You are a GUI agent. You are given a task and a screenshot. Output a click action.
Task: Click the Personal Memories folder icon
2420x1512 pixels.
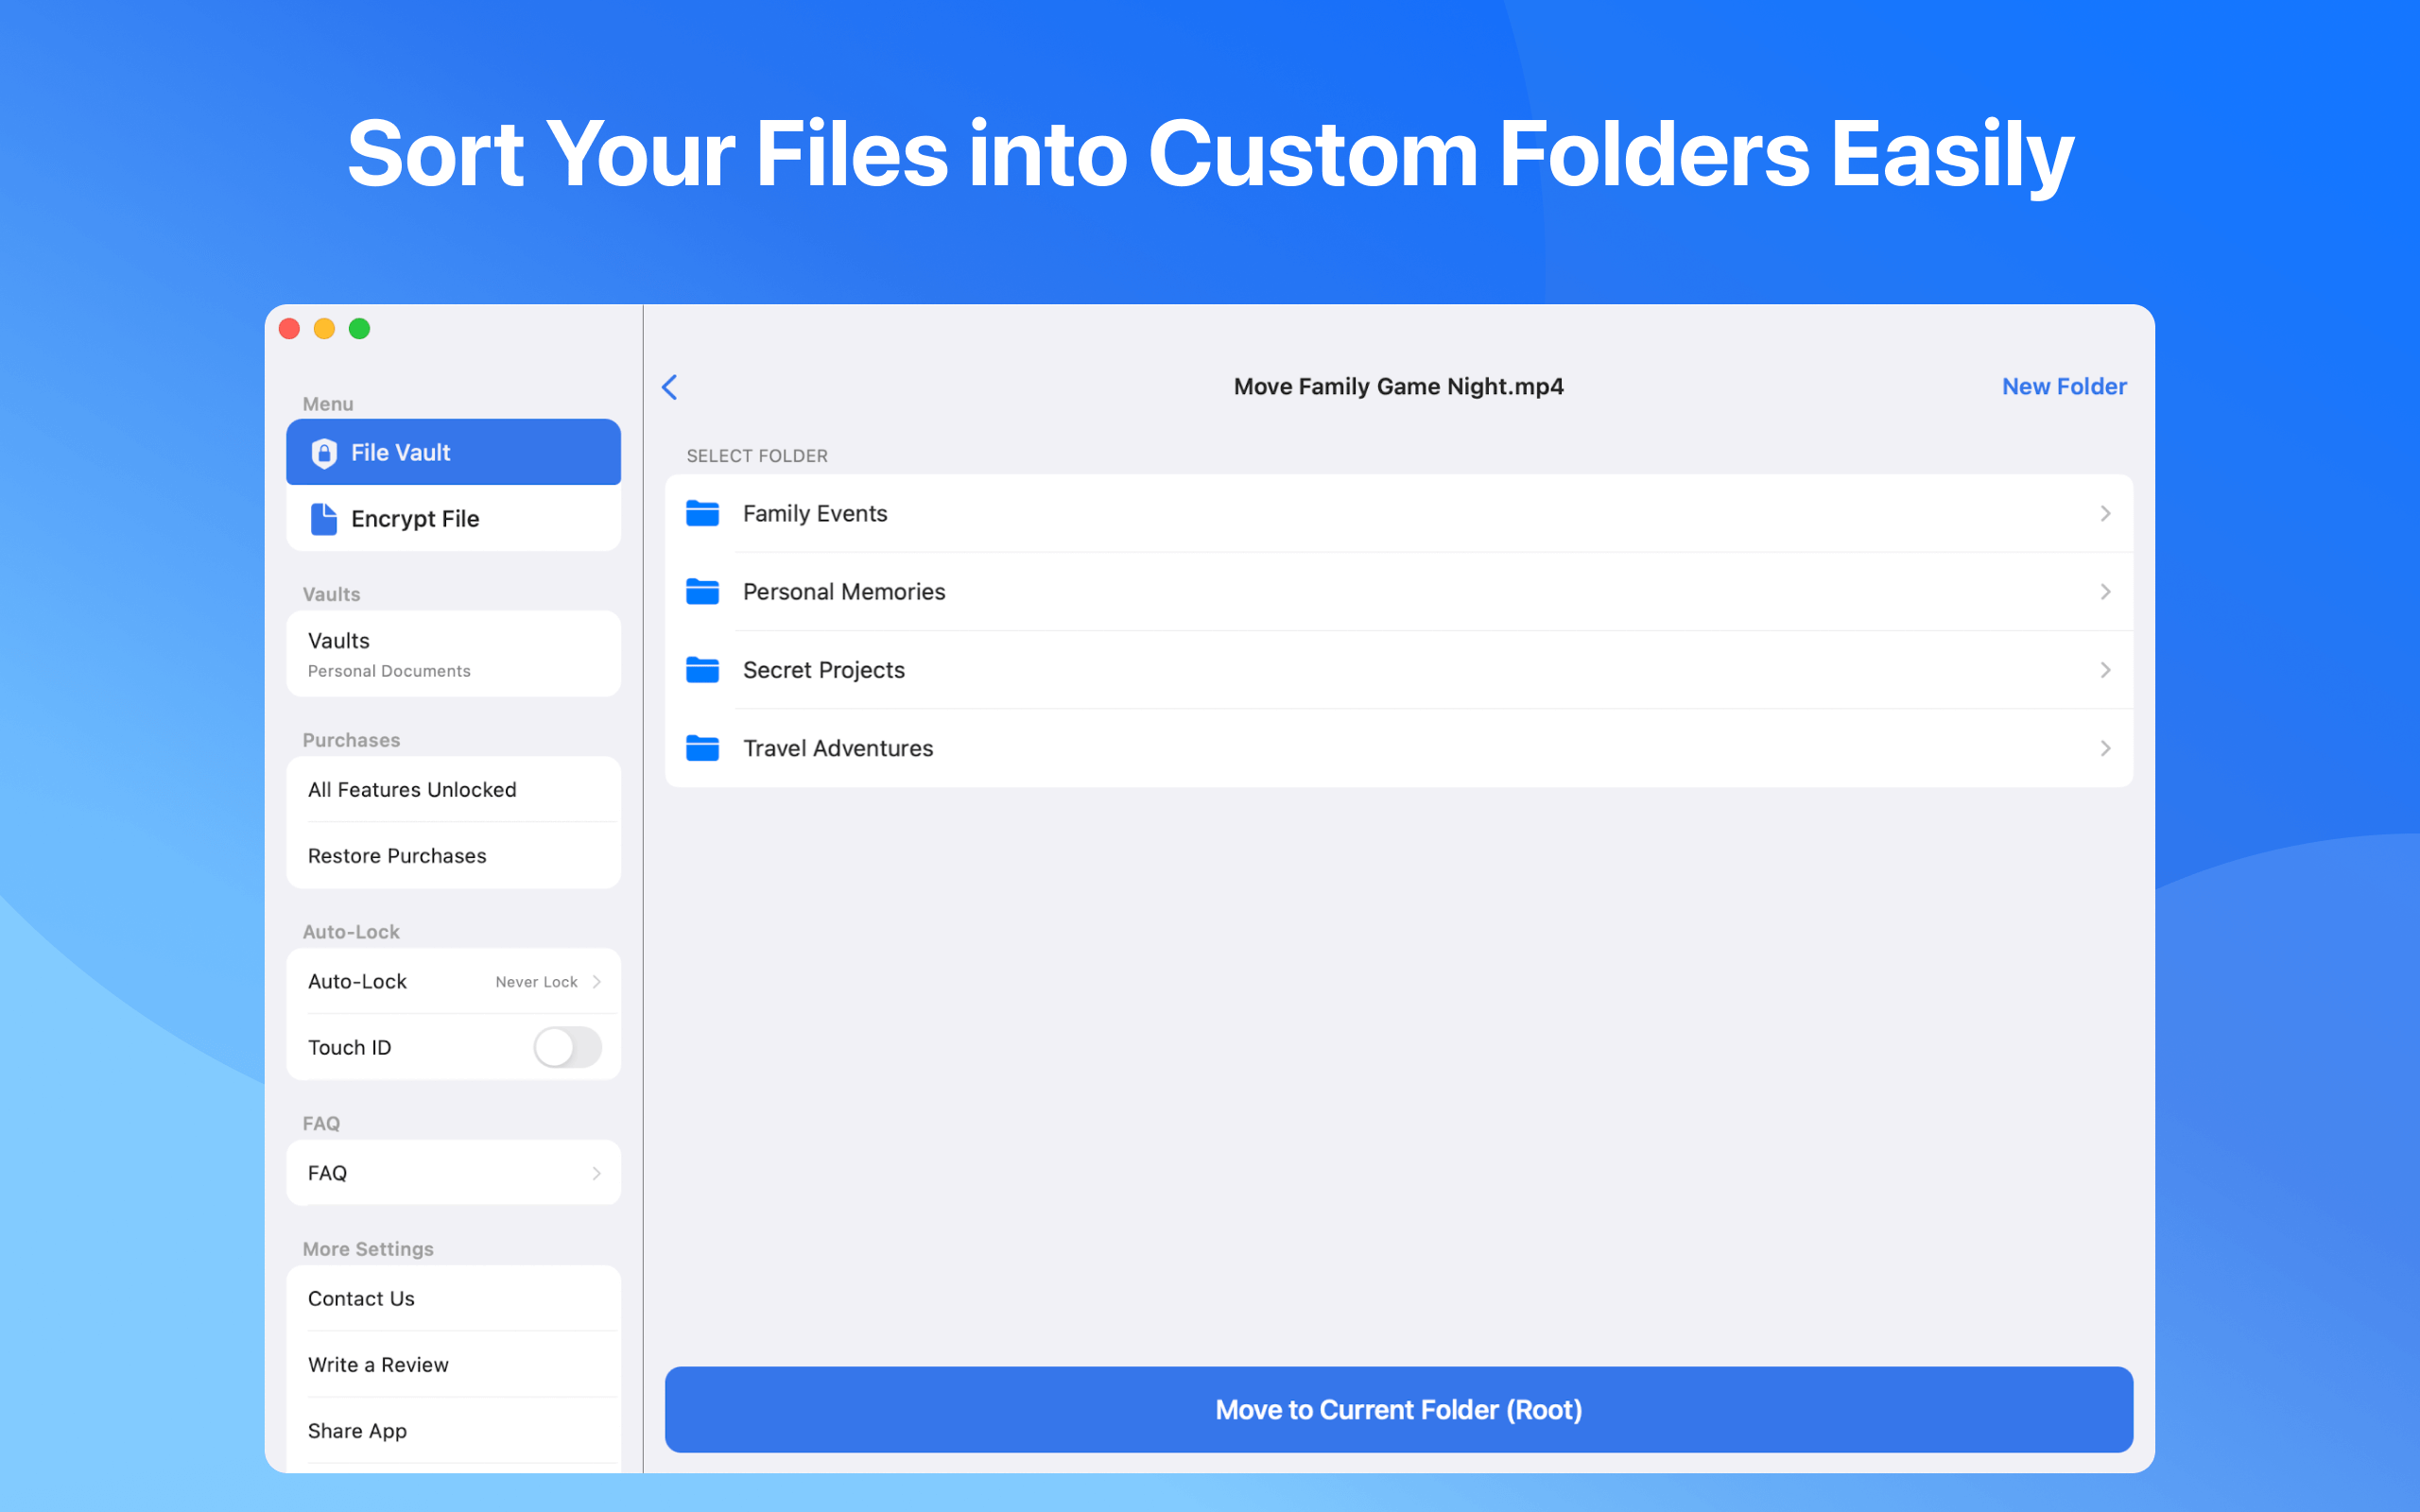pyautogui.click(x=702, y=592)
